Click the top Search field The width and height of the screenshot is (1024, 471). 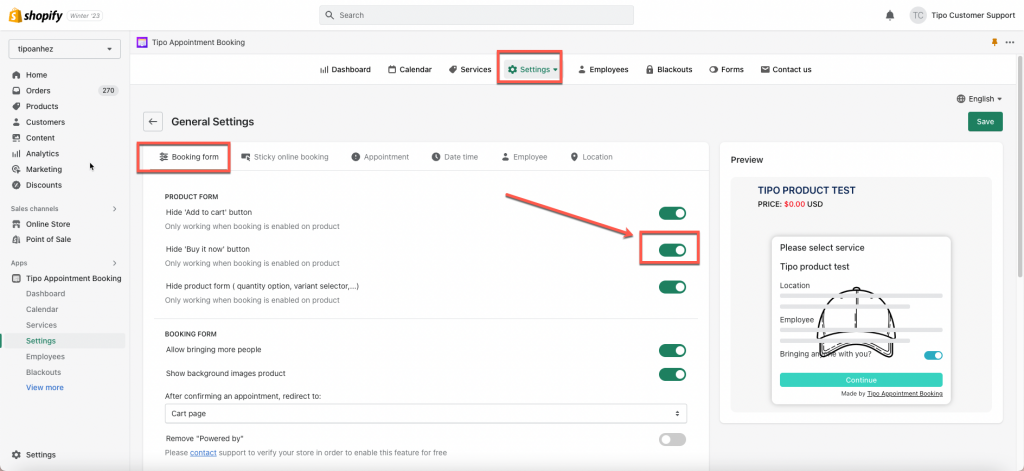(x=476, y=15)
